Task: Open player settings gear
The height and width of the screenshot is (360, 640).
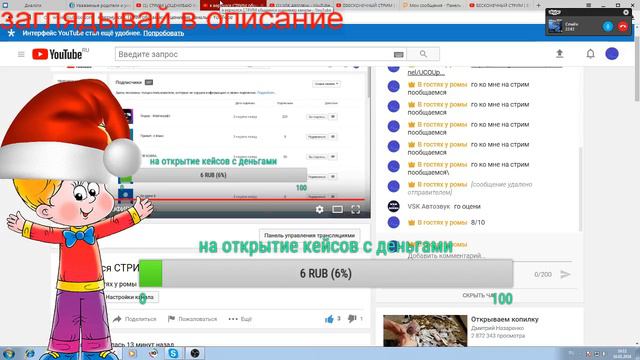Action: pos(319,209)
